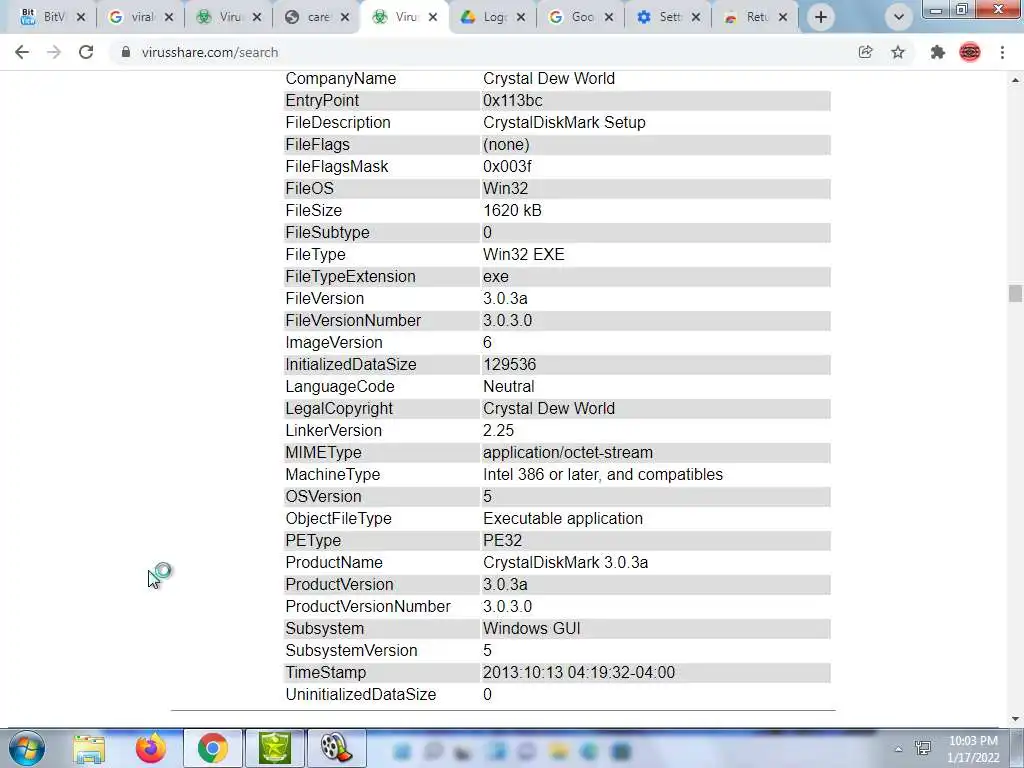Viewport: 1024px width, 768px height.
Task: Click the network tray icon
Action: pyautogui.click(x=923, y=748)
